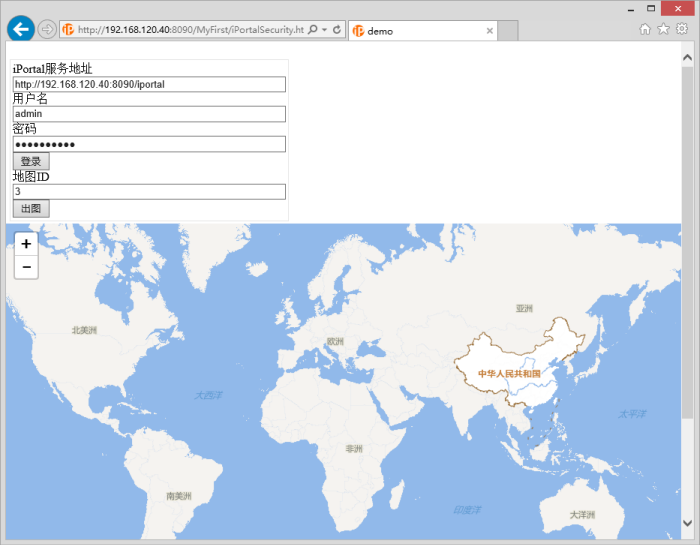700x545 pixels.
Task: Open the browser Tools gear icon
Action: [681, 29]
